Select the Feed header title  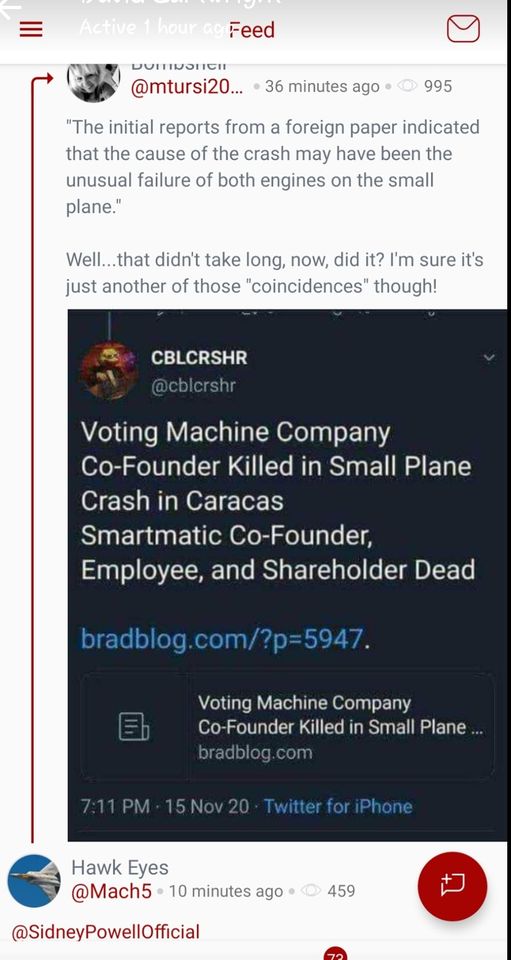point(252,29)
